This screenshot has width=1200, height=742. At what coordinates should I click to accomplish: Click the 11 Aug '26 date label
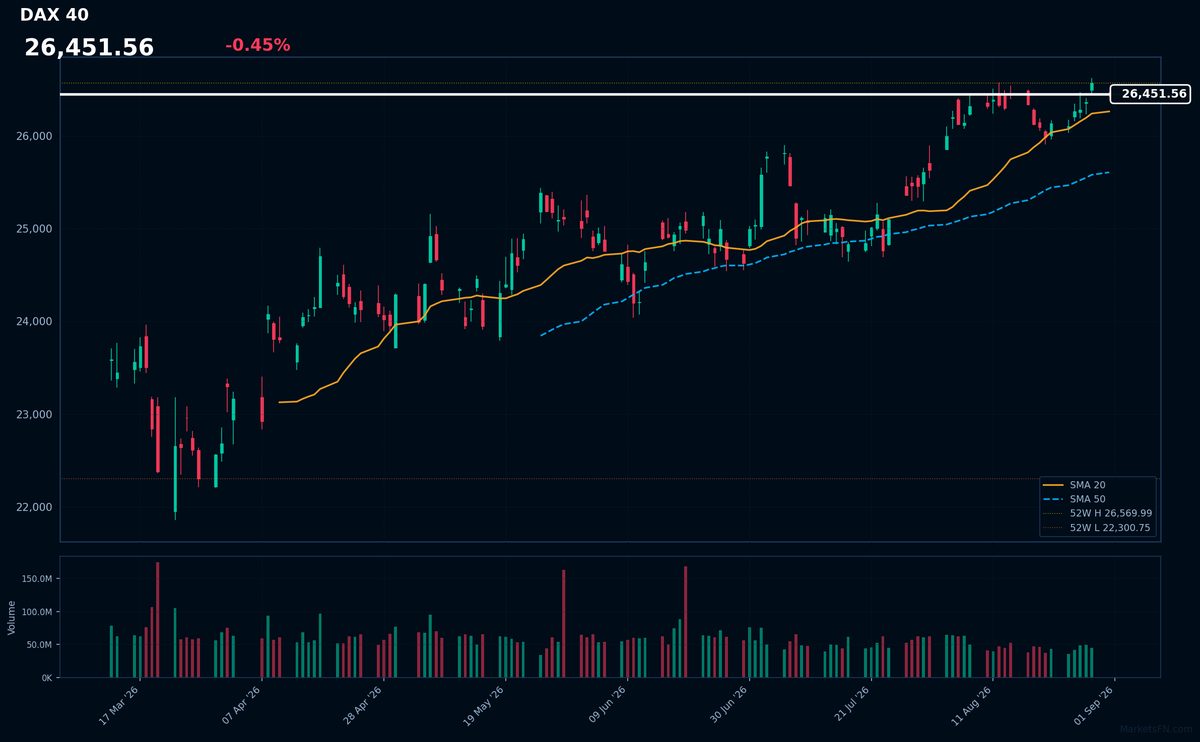pos(970,705)
